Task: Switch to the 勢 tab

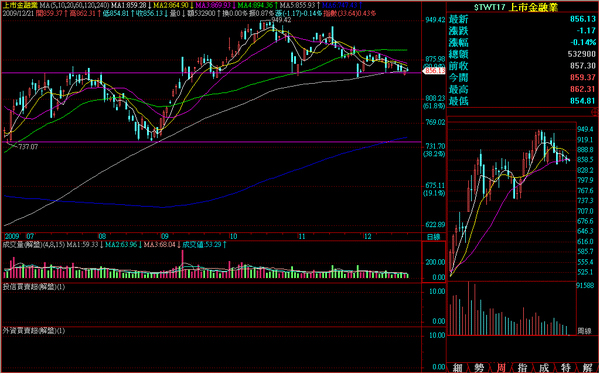Action: (479, 368)
